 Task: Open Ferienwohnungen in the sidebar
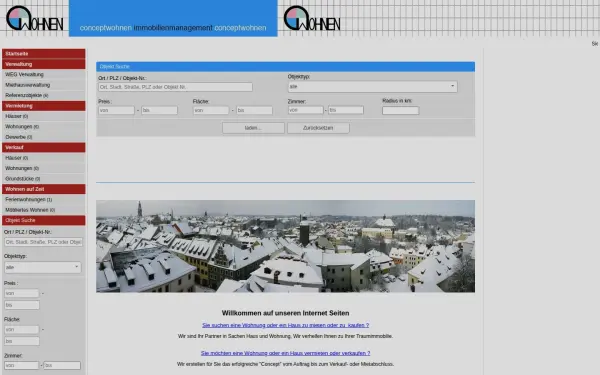pyautogui.click(x=44, y=200)
